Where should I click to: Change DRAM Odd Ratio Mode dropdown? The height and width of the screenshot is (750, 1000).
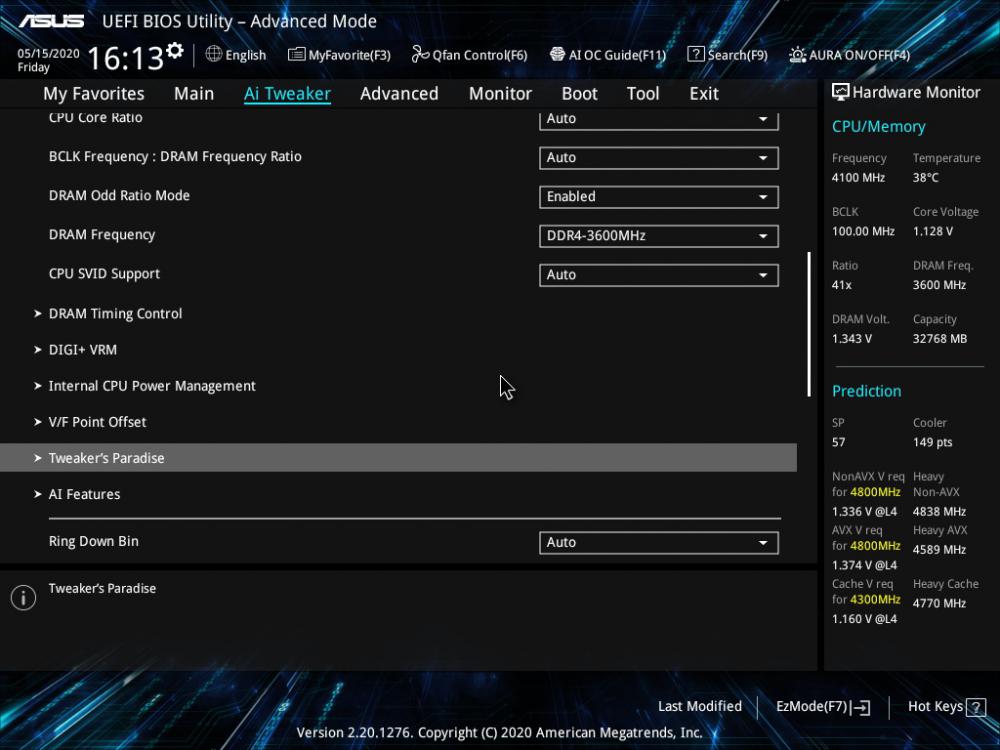[x=659, y=197]
